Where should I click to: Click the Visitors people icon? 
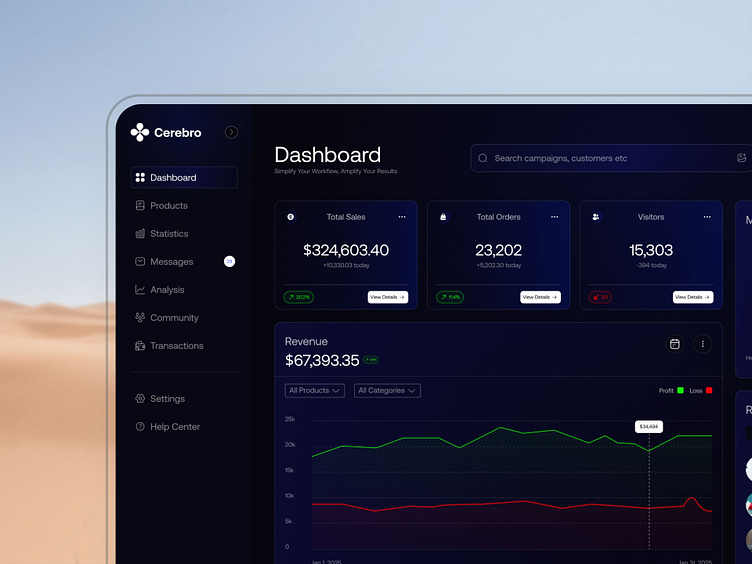click(596, 217)
